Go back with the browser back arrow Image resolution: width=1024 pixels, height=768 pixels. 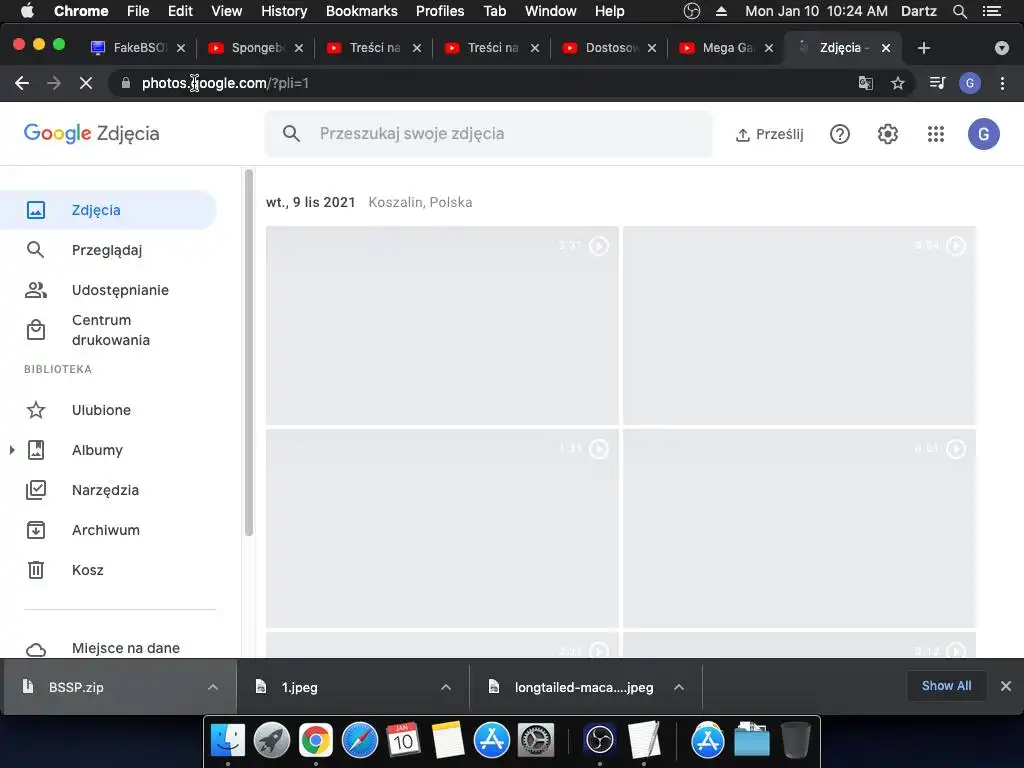(22, 83)
